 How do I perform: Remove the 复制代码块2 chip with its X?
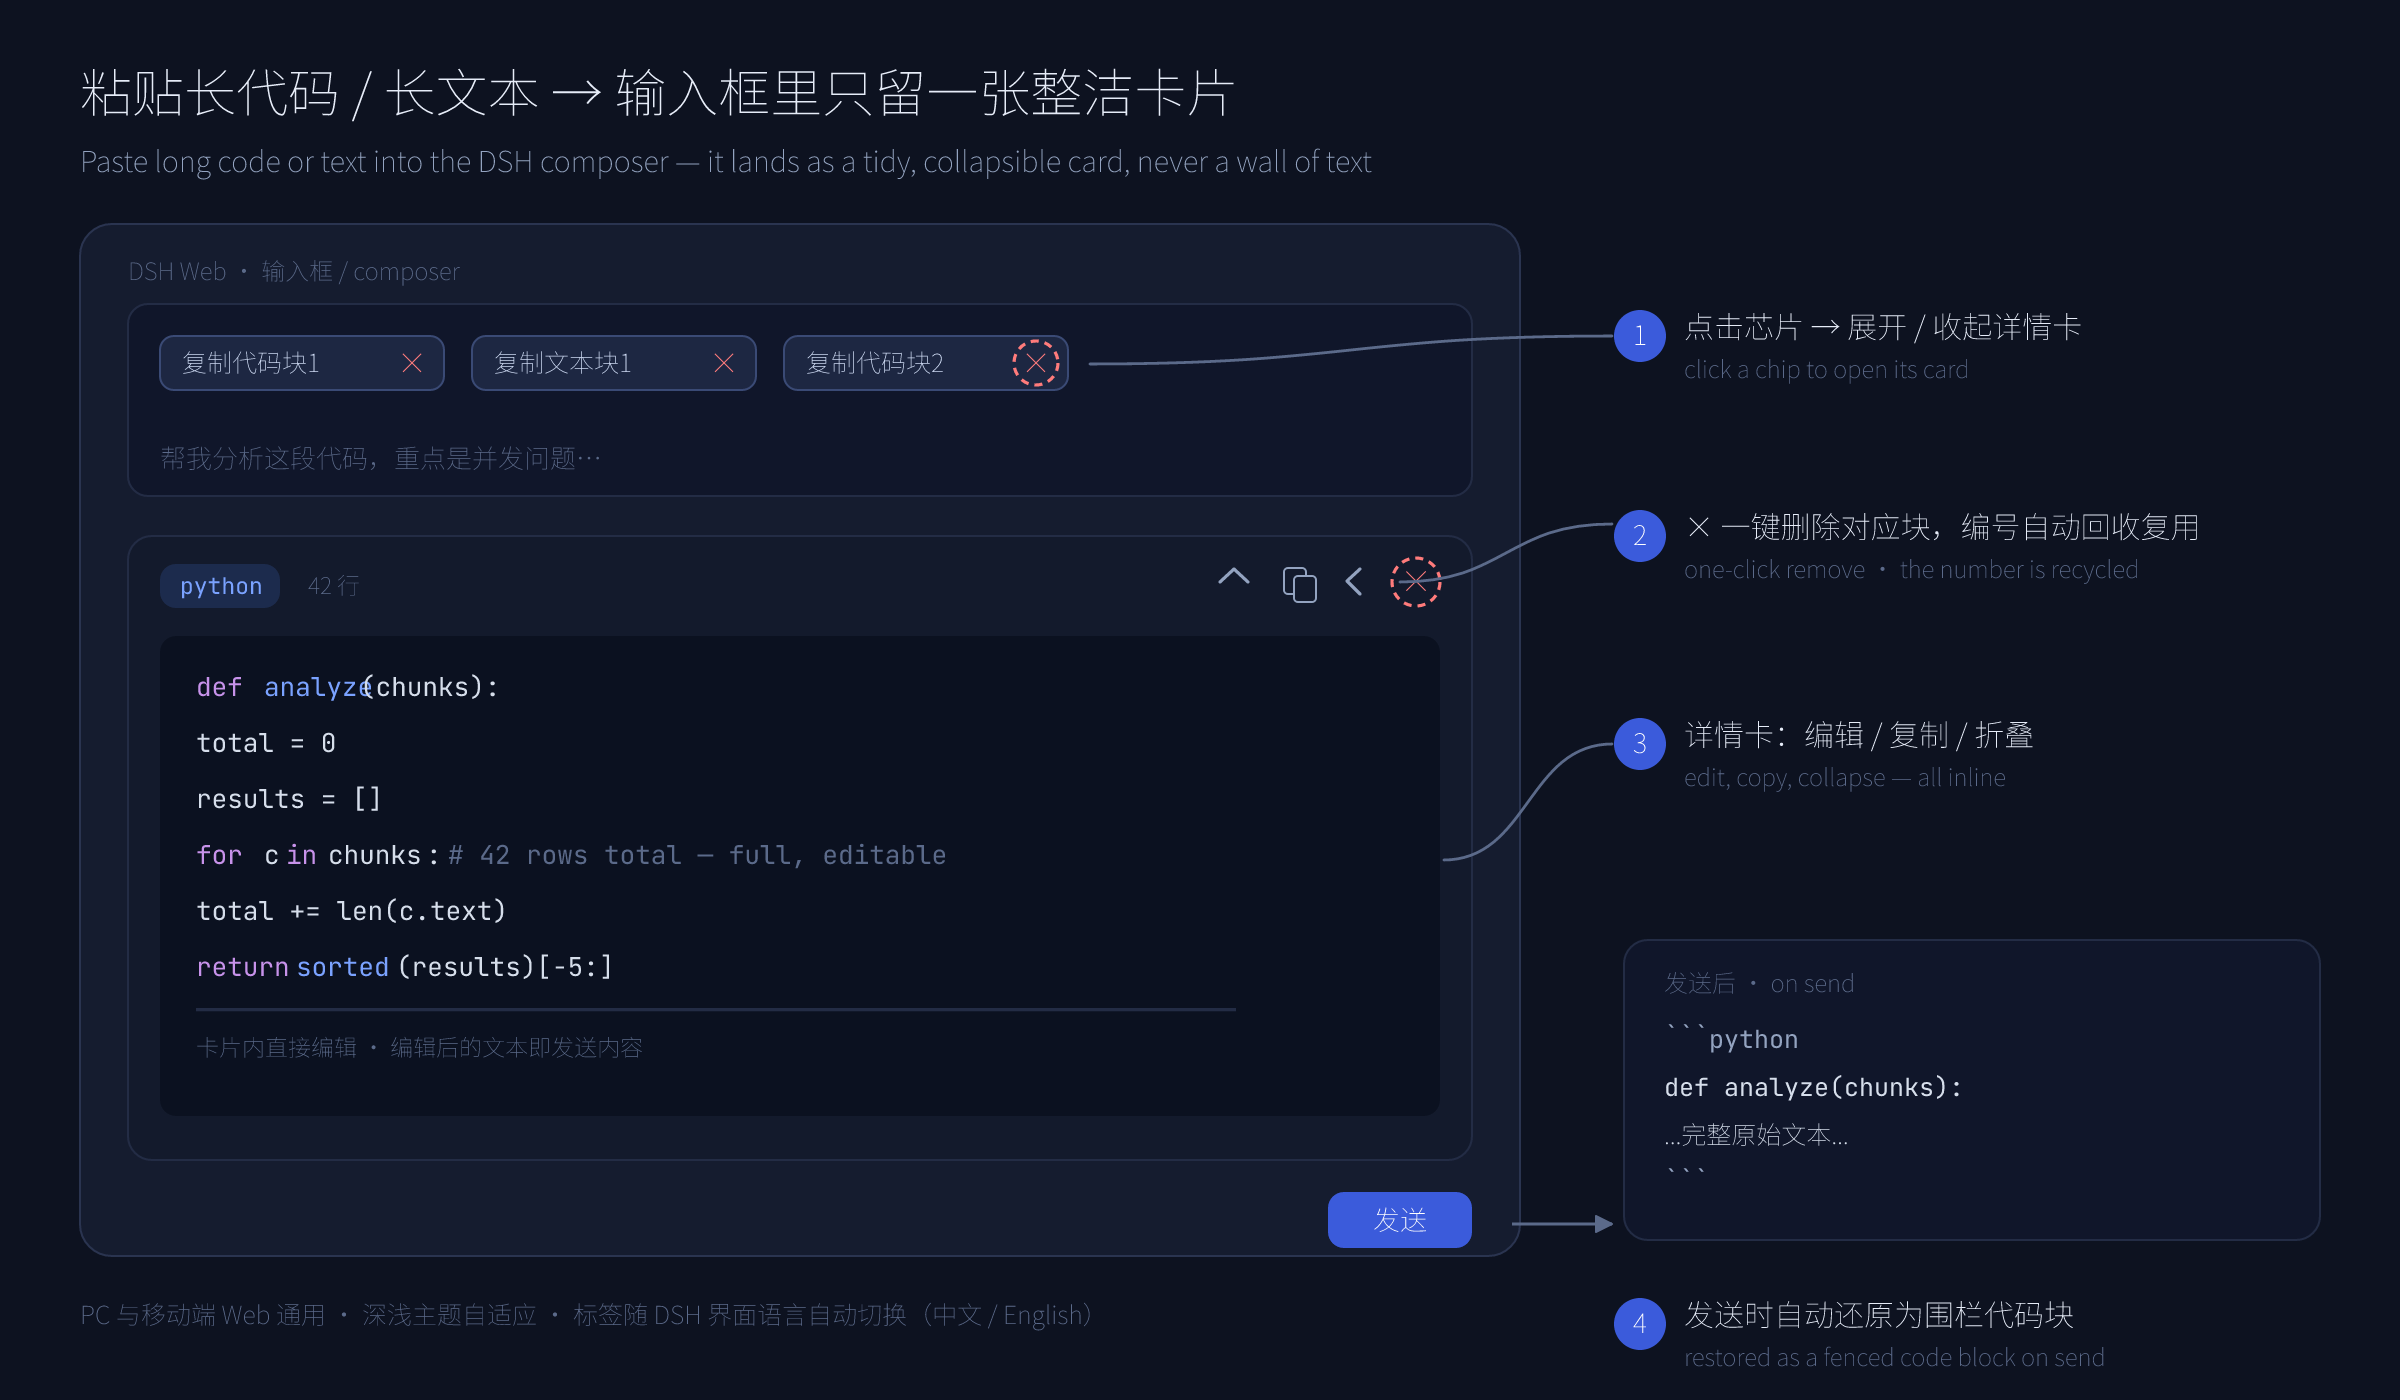(x=1036, y=363)
